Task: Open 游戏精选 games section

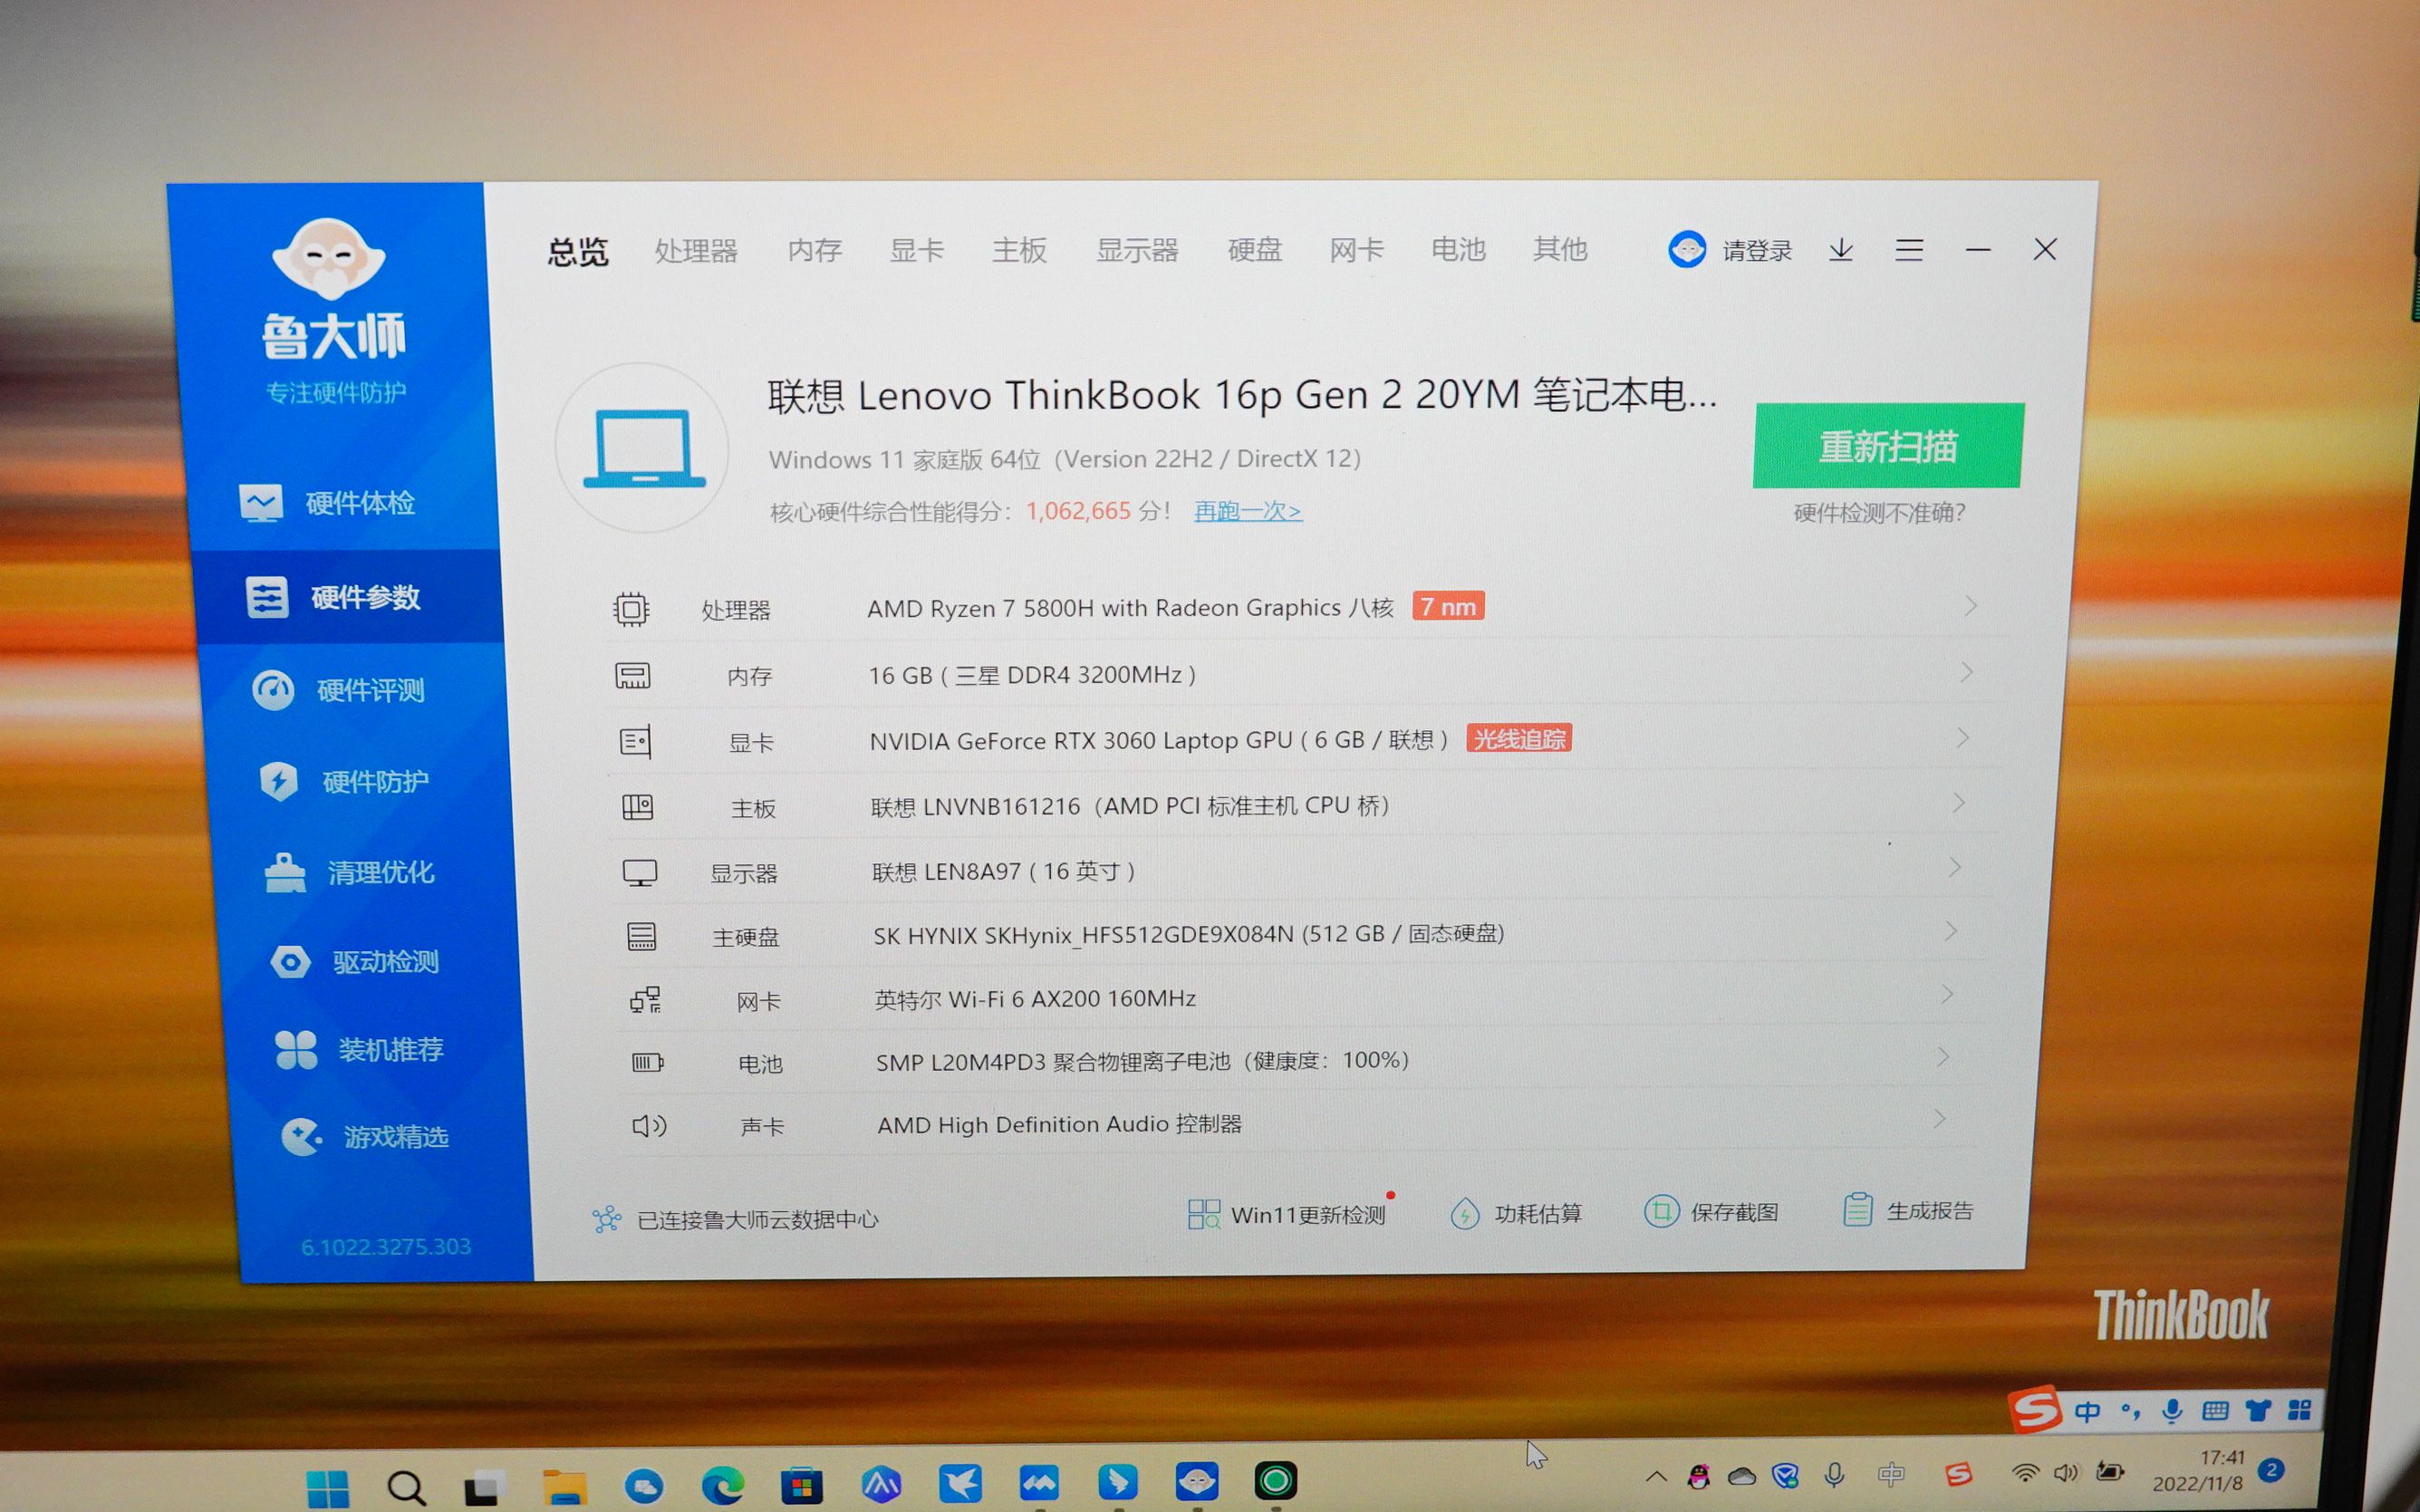Action: (x=364, y=1137)
